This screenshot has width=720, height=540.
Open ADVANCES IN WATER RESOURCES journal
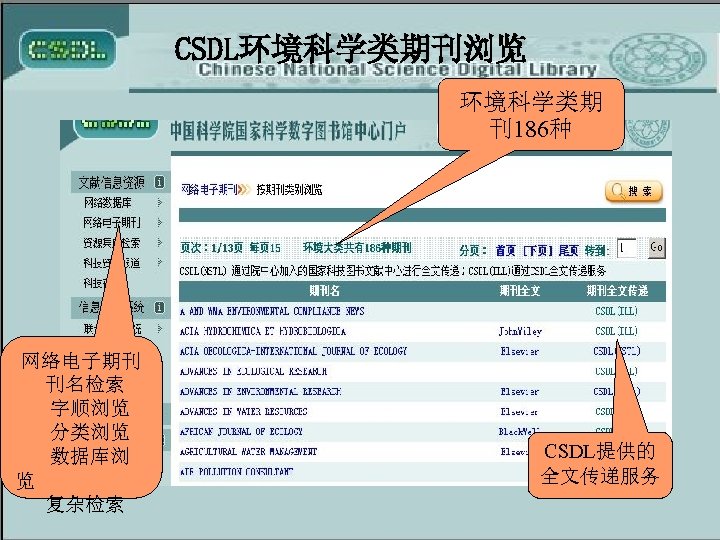pos(244,411)
